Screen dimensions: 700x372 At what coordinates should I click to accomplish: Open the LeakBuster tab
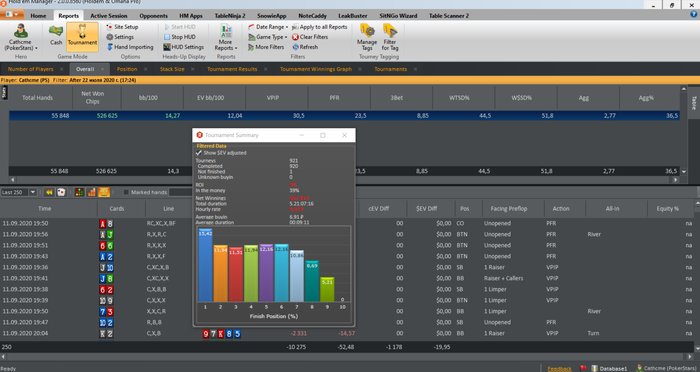click(x=353, y=16)
